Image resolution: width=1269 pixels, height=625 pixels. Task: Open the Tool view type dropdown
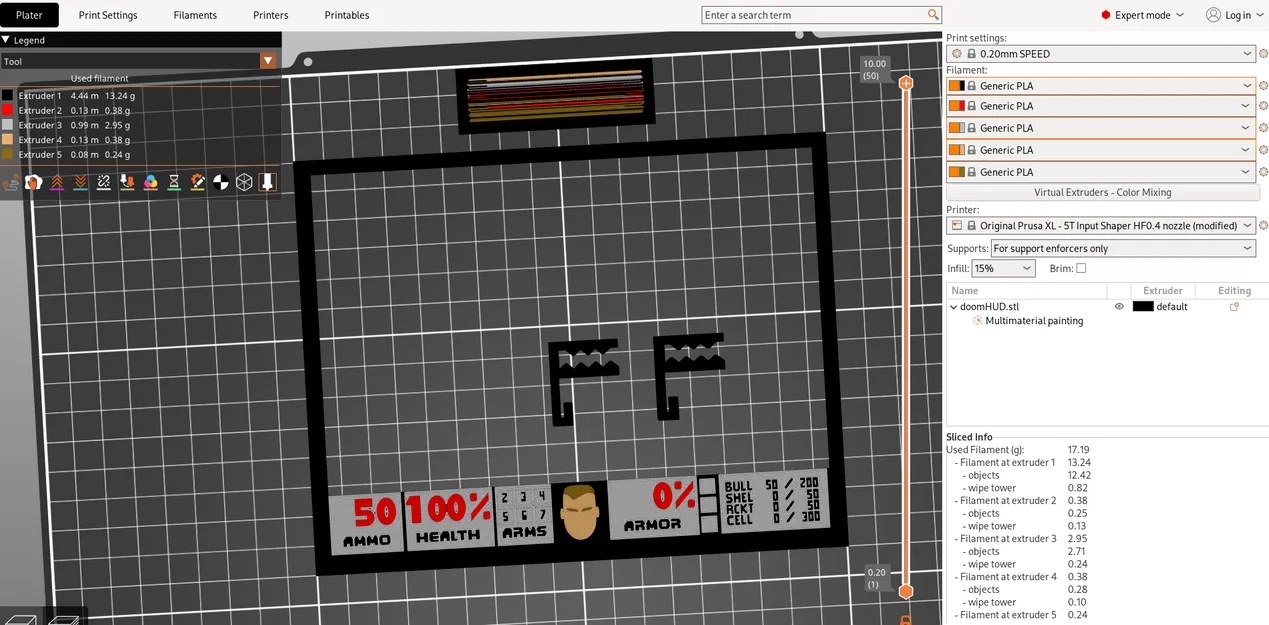(x=267, y=61)
